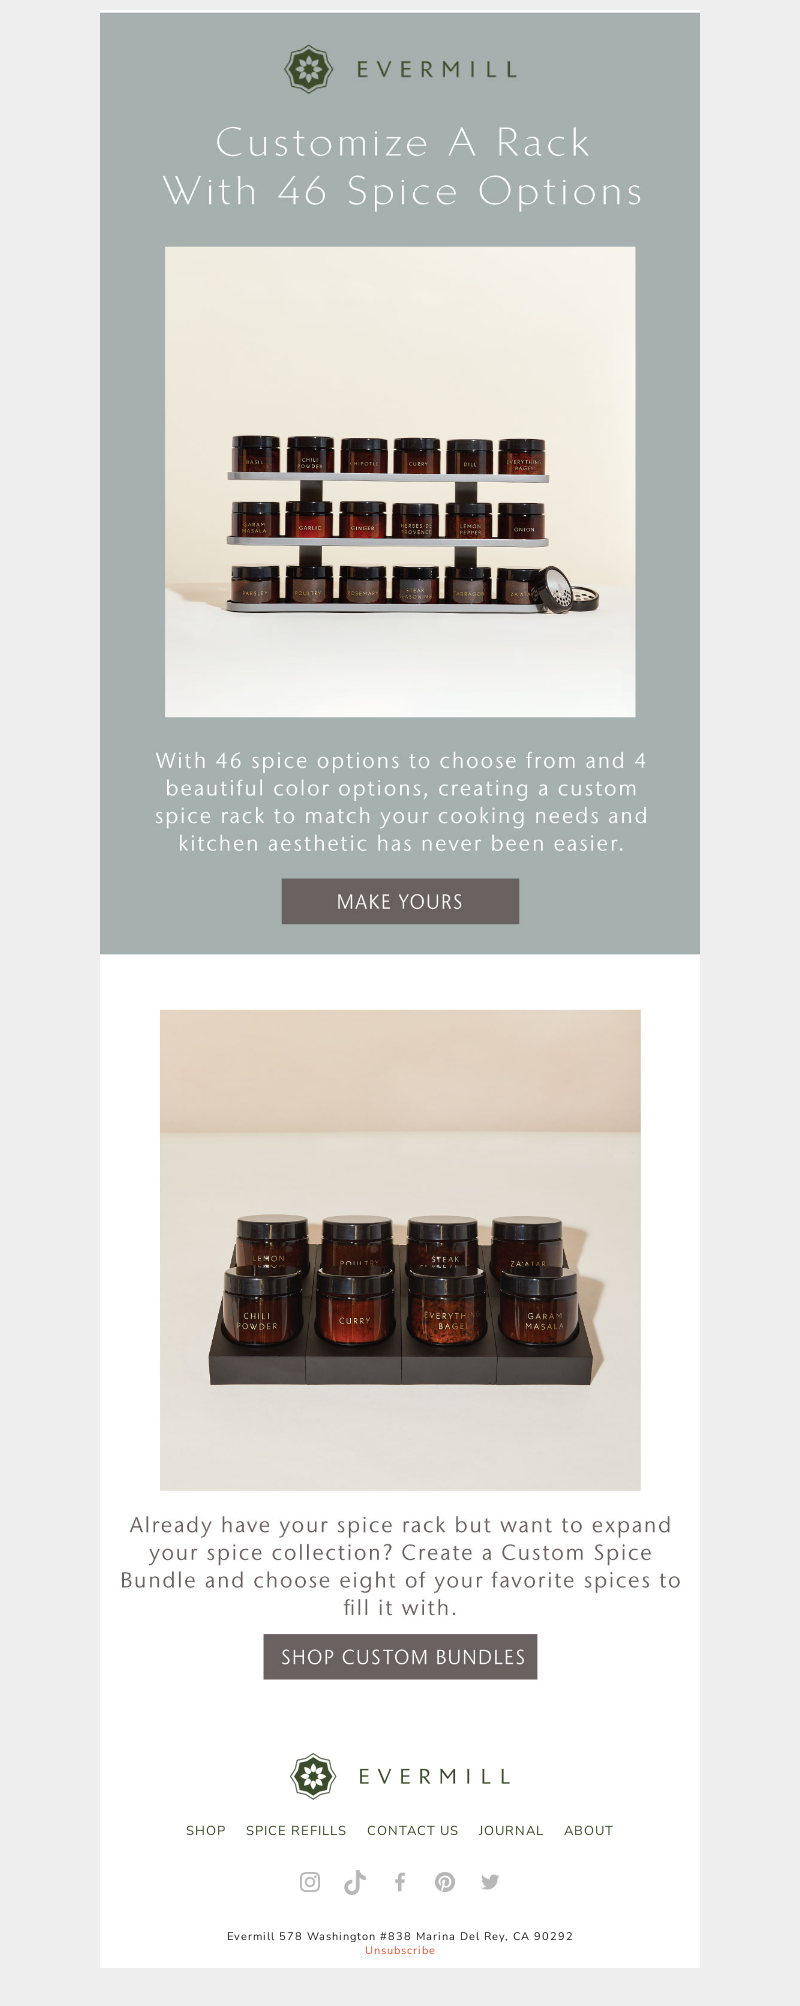
Task: Open the ABOUT footer link
Action: tap(588, 1830)
